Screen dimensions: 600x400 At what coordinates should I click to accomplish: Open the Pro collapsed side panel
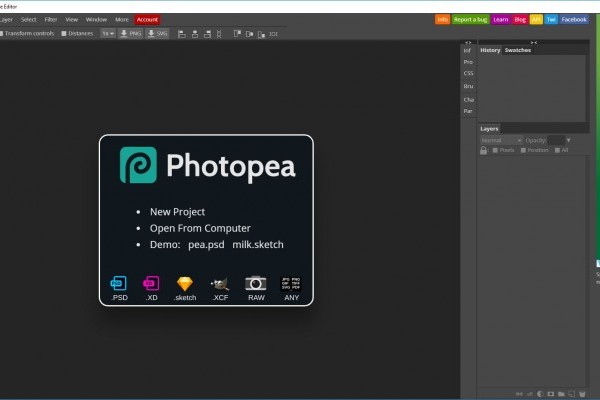[468, 62]
